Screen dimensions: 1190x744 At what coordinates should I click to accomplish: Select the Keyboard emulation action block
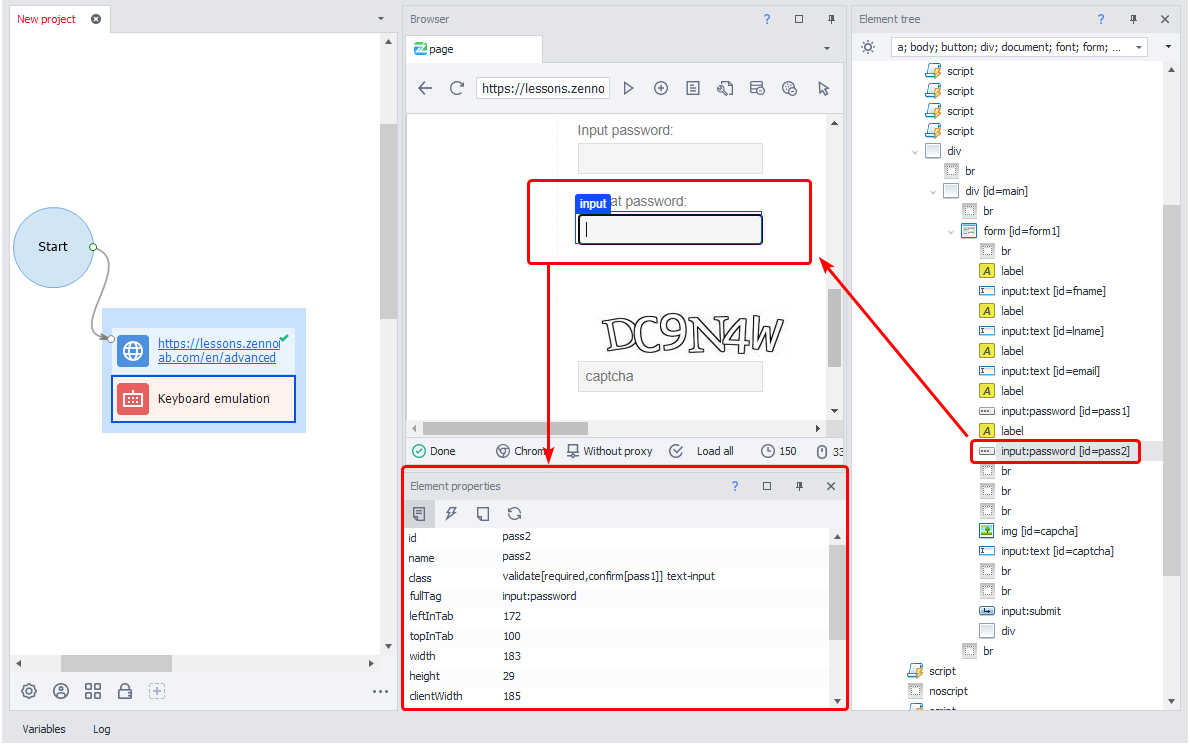click(x=203, y=399)
